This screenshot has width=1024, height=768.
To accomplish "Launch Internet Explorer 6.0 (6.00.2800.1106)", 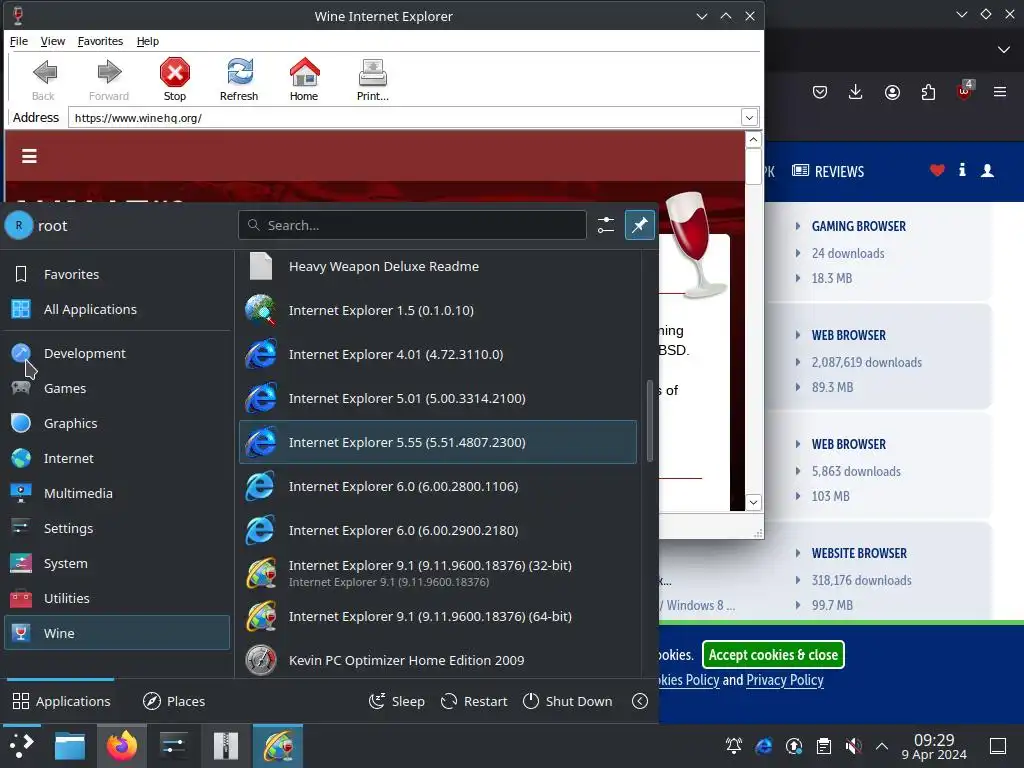I will (x=438, y=487).
